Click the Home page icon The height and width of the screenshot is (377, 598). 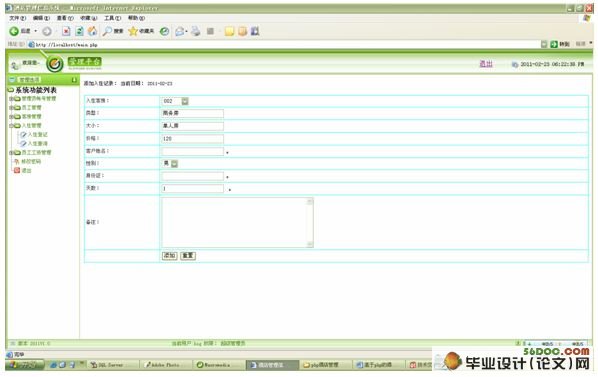coord(92,31)
